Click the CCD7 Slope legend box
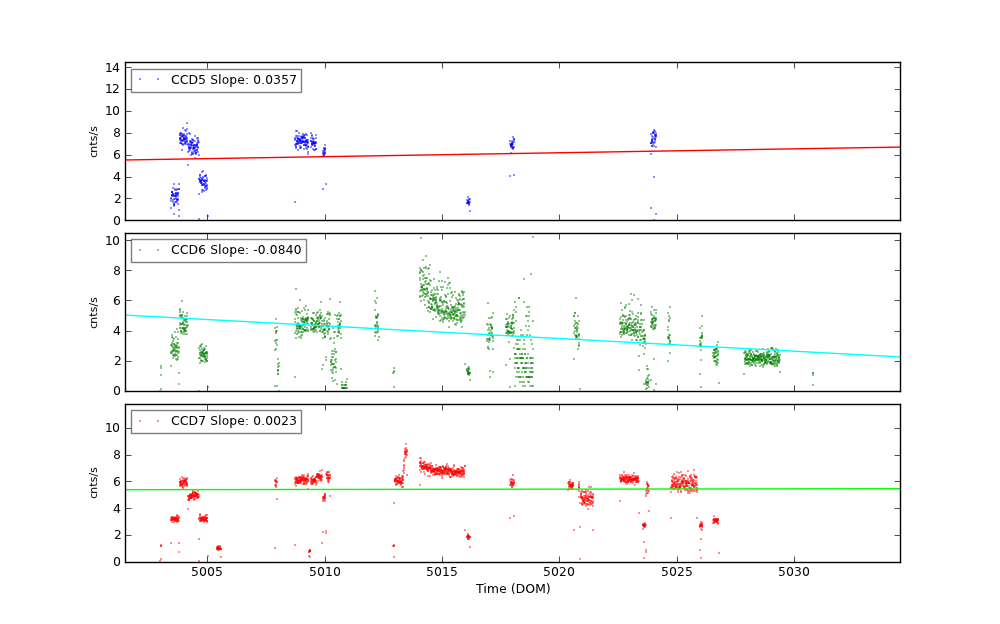This screenshot has width=1000, height=624. pyautogui.click(x=216, y=421)
